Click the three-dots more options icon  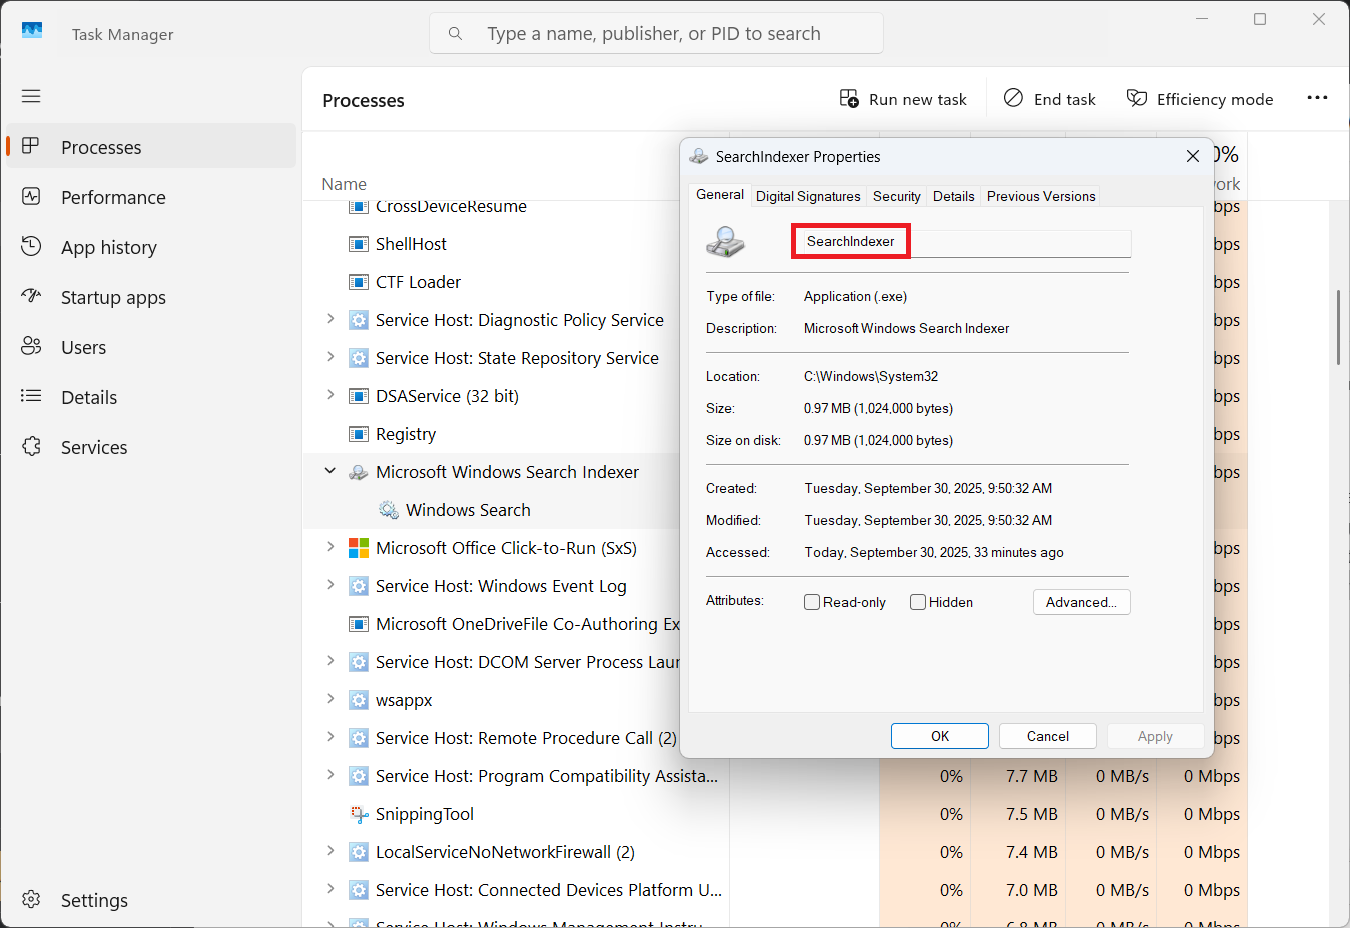(x=1317, y=98)
